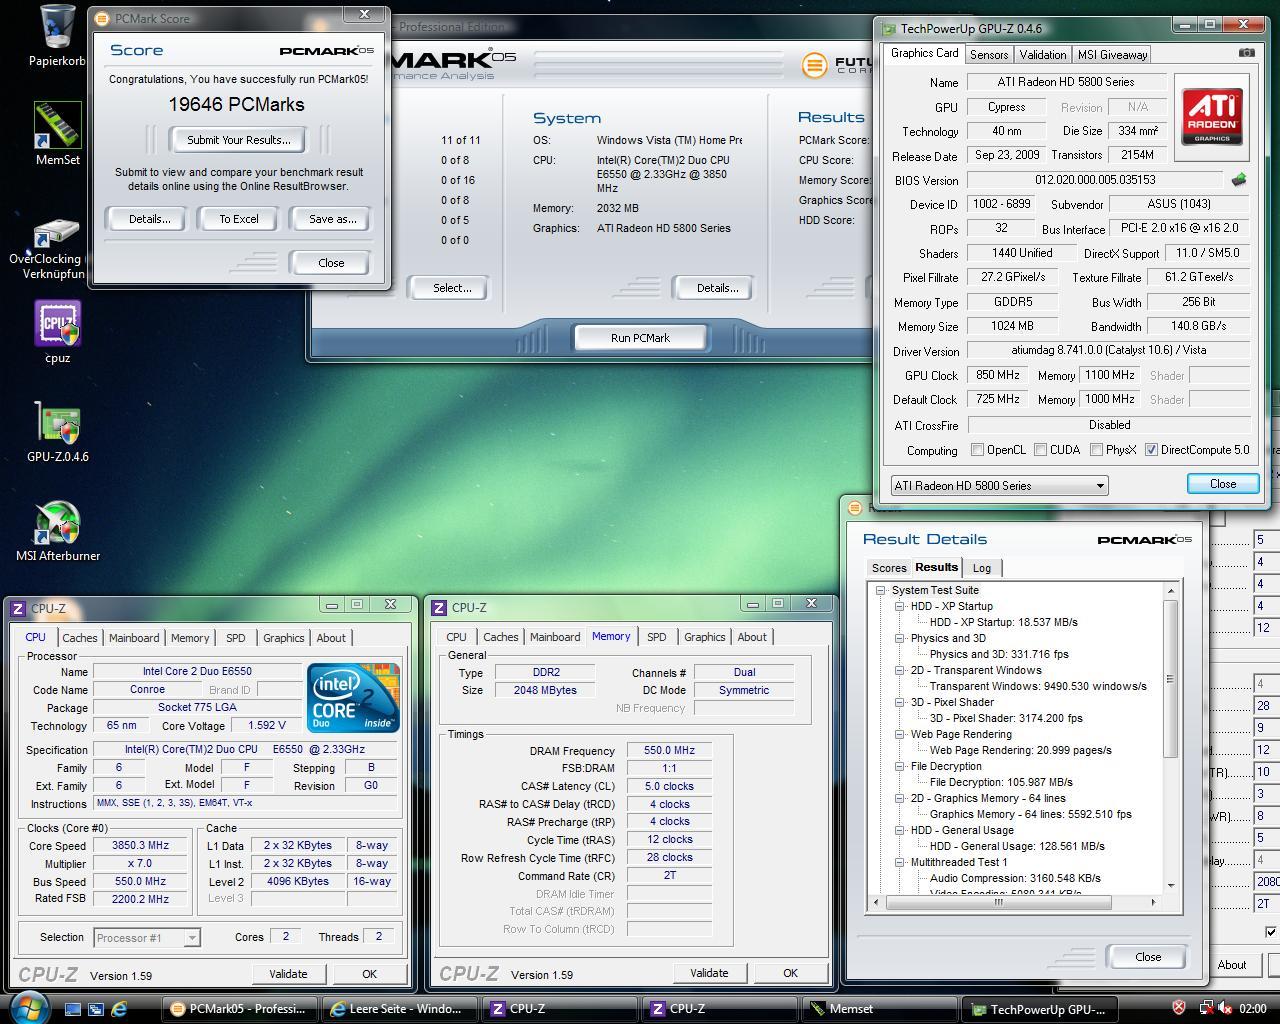Collapse the HDD - General Usage node
This screenshot has width=1280, height=1024.
click(x=900, y=830)
